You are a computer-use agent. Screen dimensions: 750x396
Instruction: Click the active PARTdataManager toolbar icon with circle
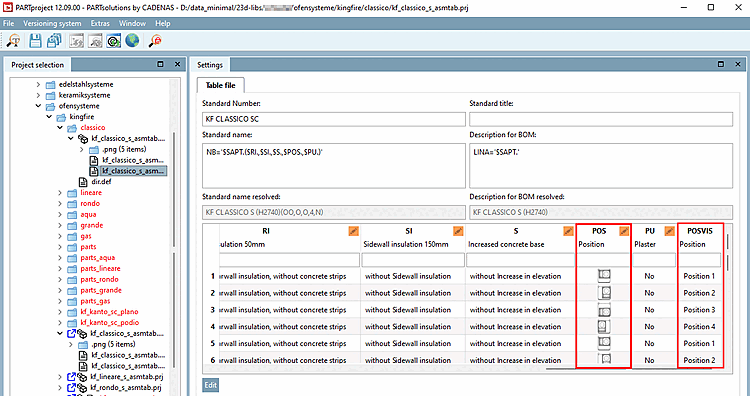pos(113,41)
